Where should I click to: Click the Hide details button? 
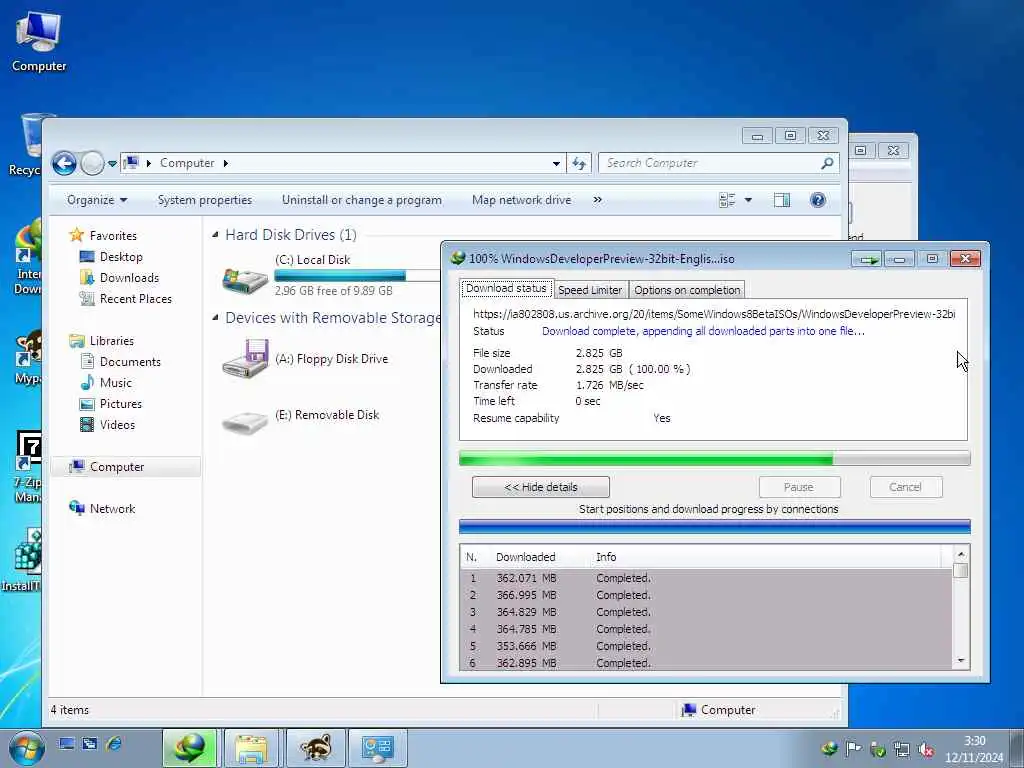[x=541, y=487]
